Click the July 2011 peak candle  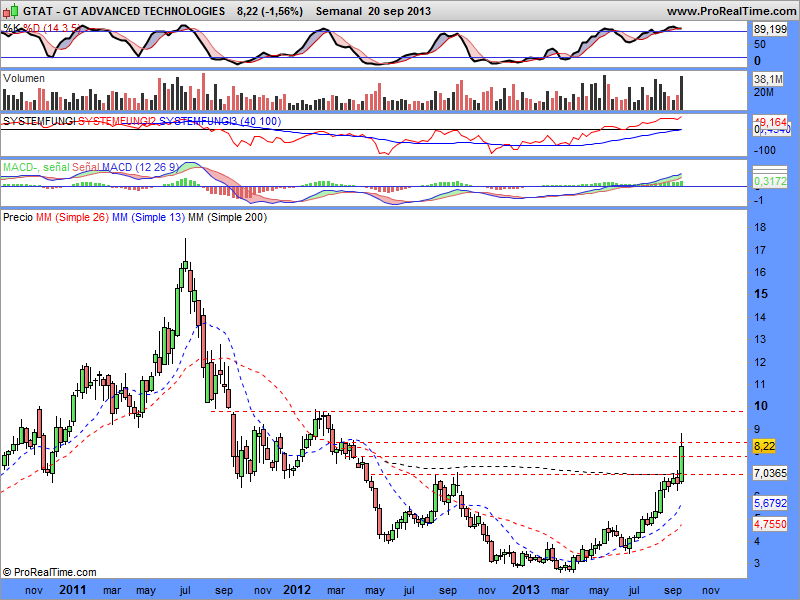[x=185, y=265]
